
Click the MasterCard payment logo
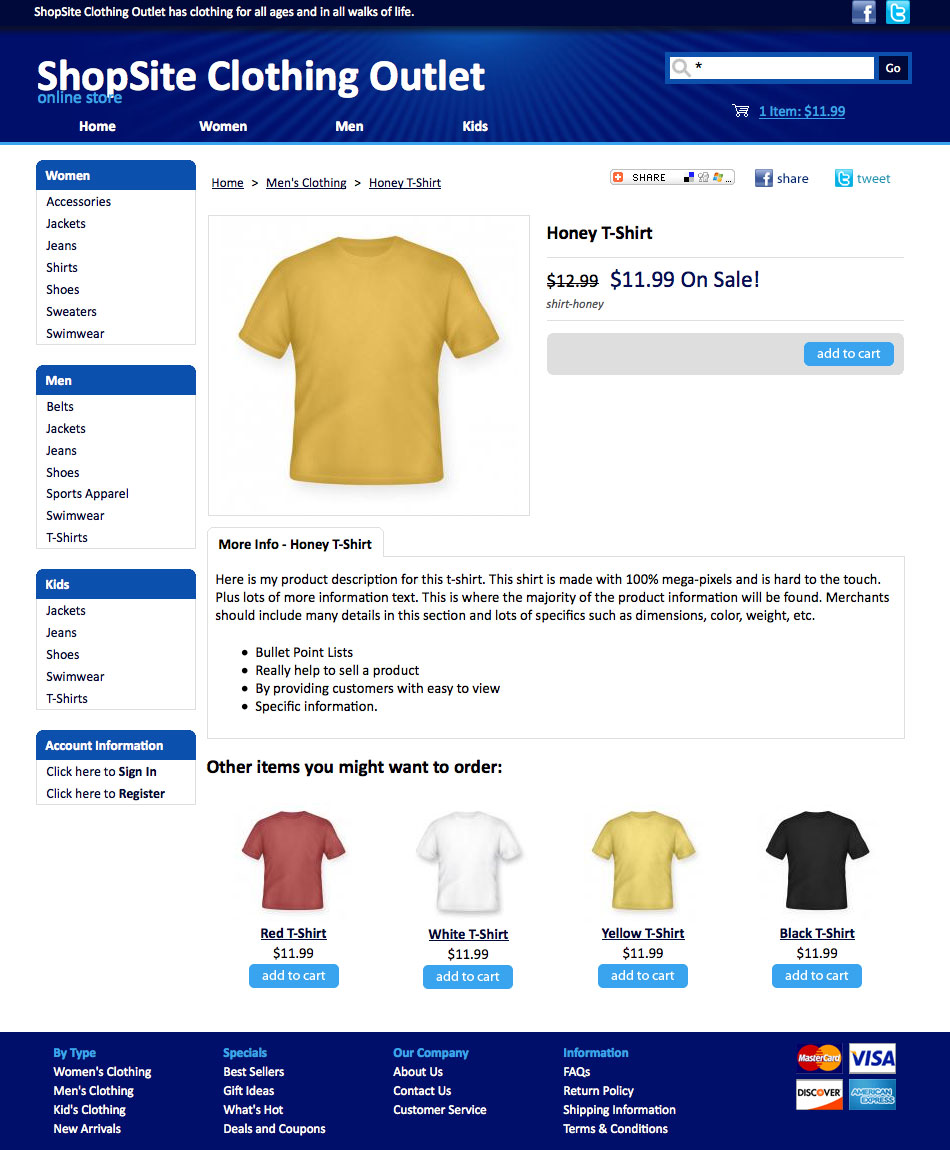819,1058
